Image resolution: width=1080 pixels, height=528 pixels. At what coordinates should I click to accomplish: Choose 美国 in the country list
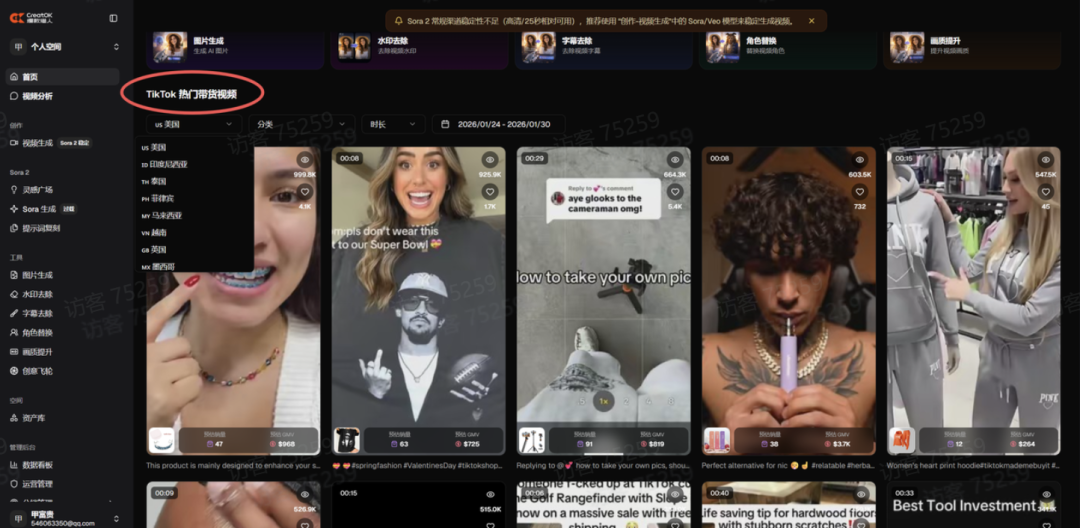pos(194,147)
